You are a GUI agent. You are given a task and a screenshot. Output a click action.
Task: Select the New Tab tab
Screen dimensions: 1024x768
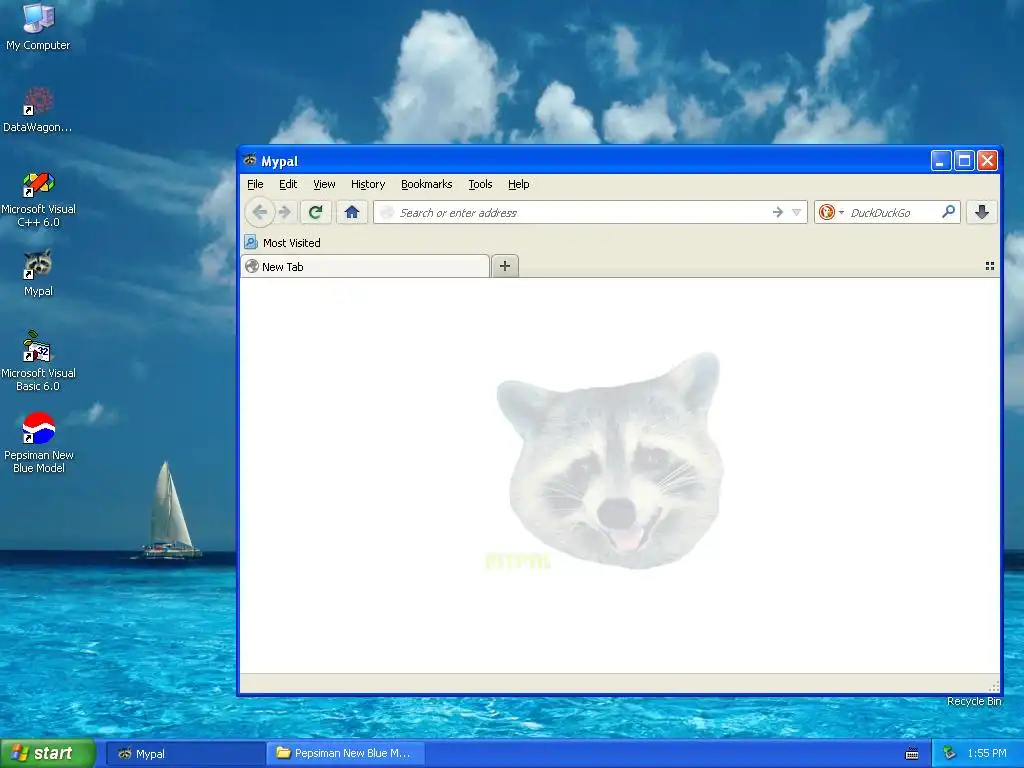point(365,266)
